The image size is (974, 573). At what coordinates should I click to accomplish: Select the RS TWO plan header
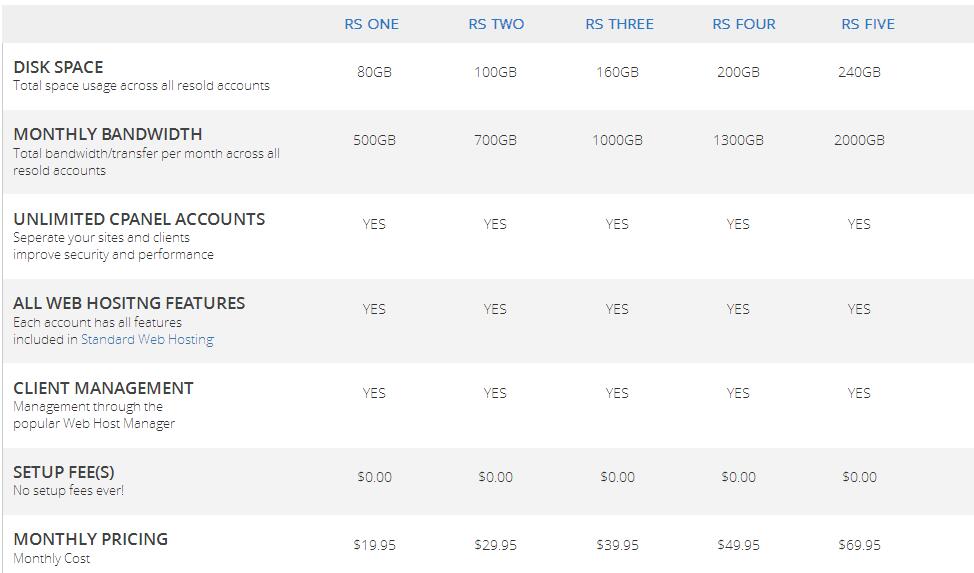(x=496, y=24)
